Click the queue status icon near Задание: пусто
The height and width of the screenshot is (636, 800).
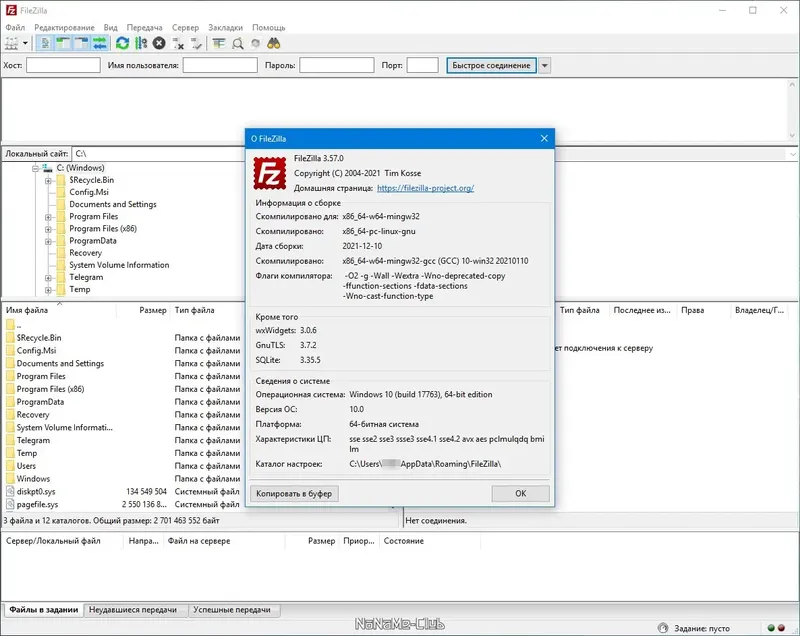pyautogui.click(x=663, y=628)
